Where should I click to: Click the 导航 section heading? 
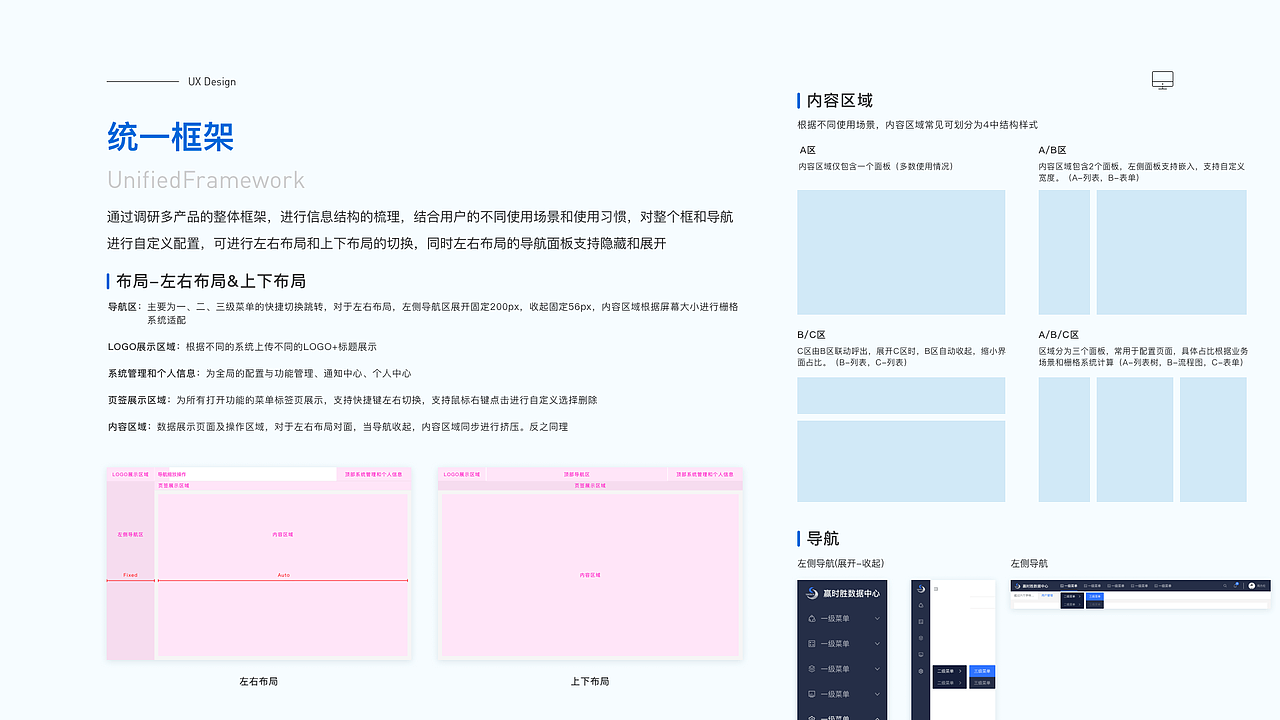(x=823, y=538)
